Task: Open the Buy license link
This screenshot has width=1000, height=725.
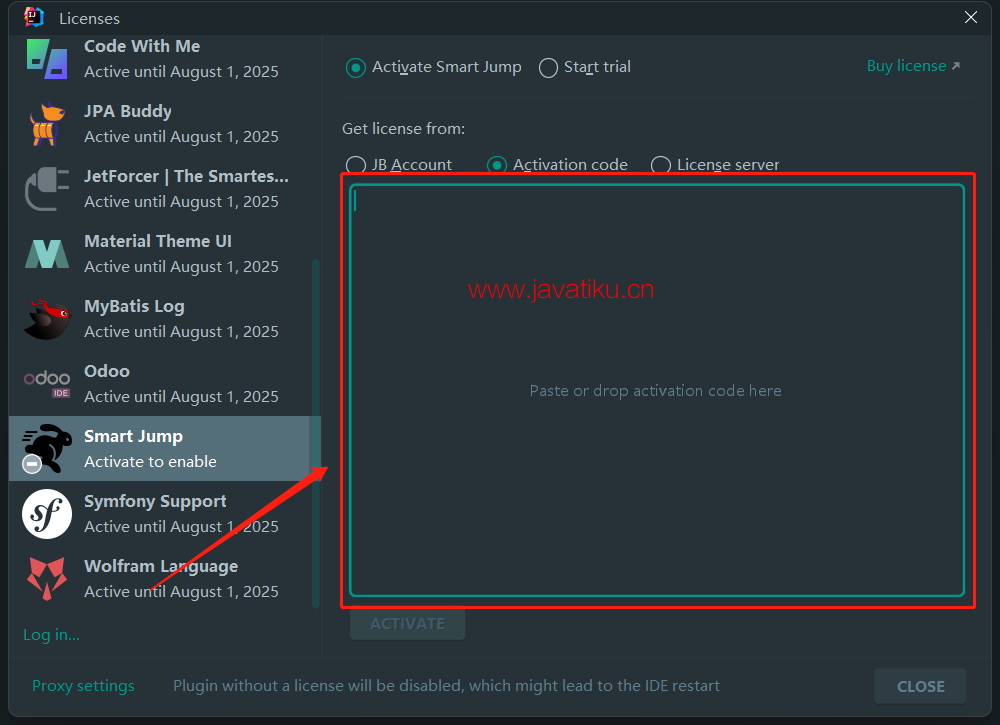Action: pyautogui.click(x=912, y=66)
